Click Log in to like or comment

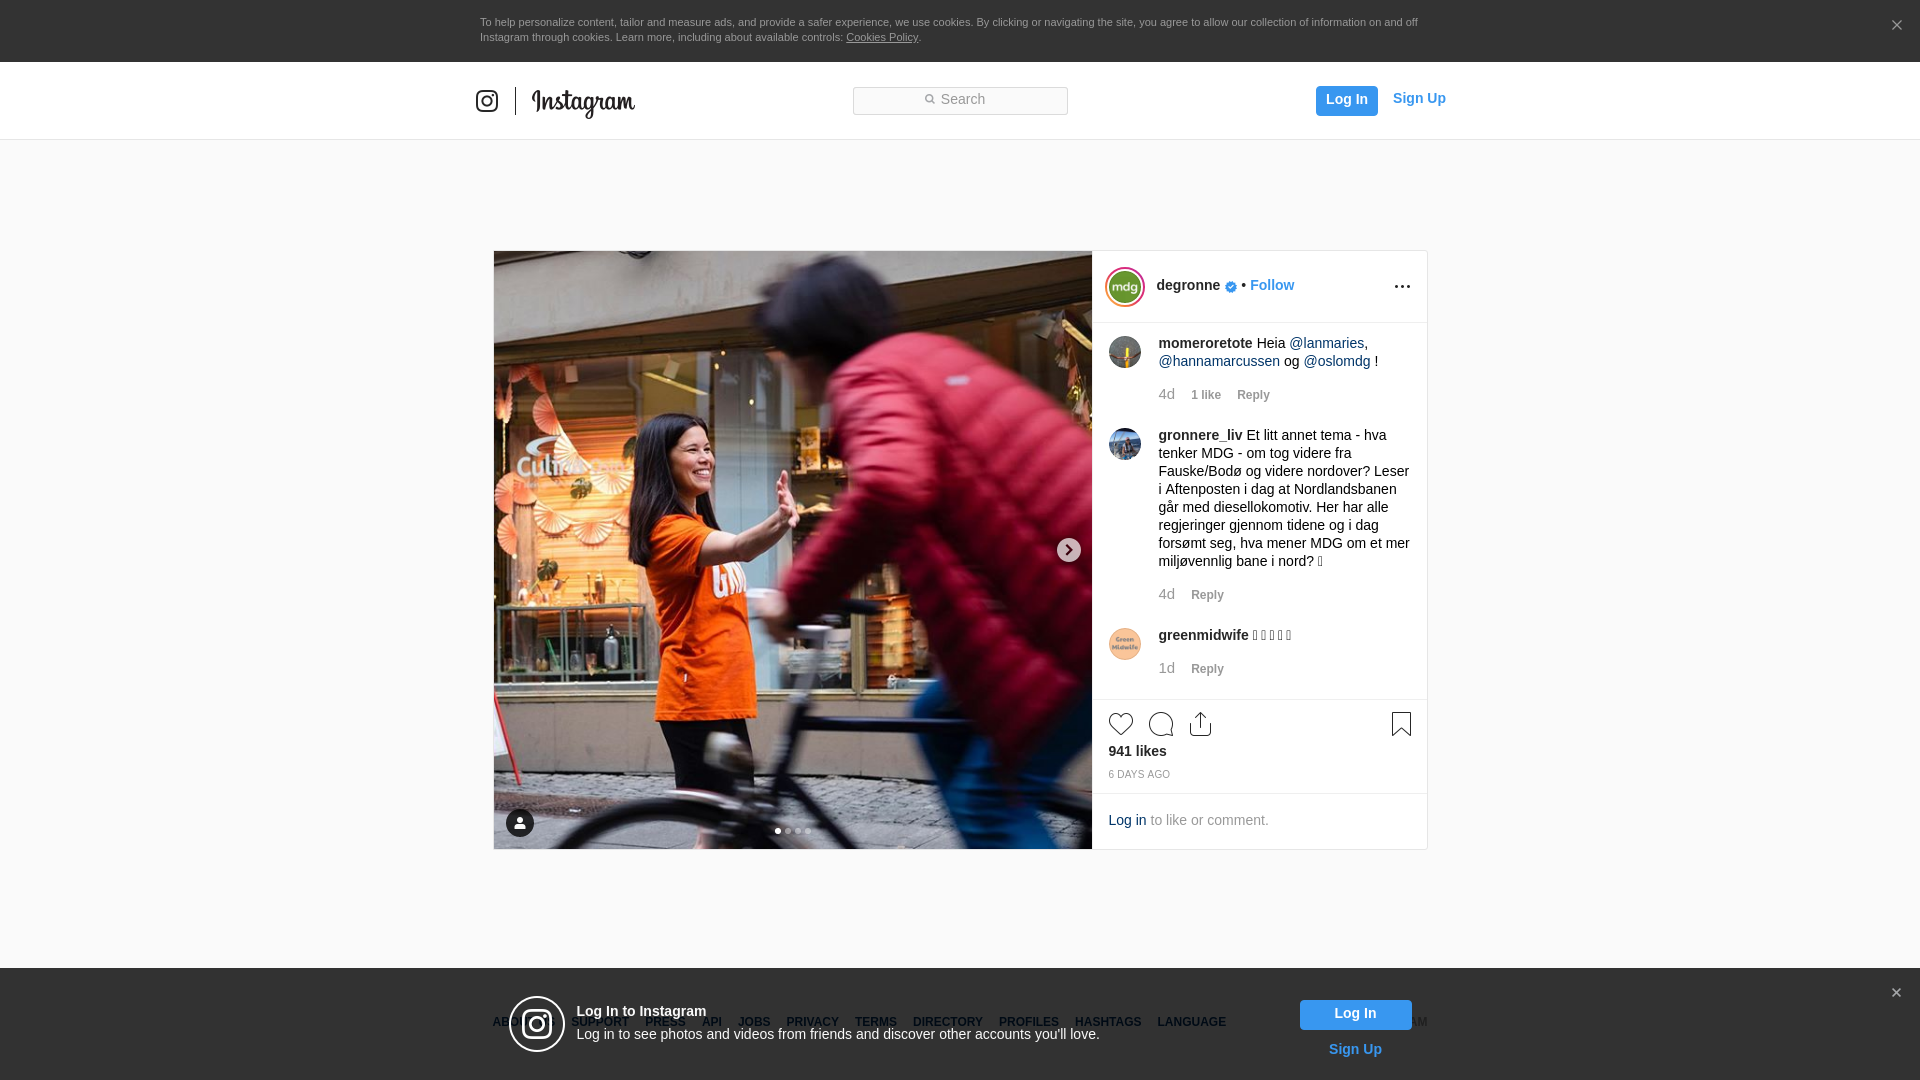pos(1127,820)
